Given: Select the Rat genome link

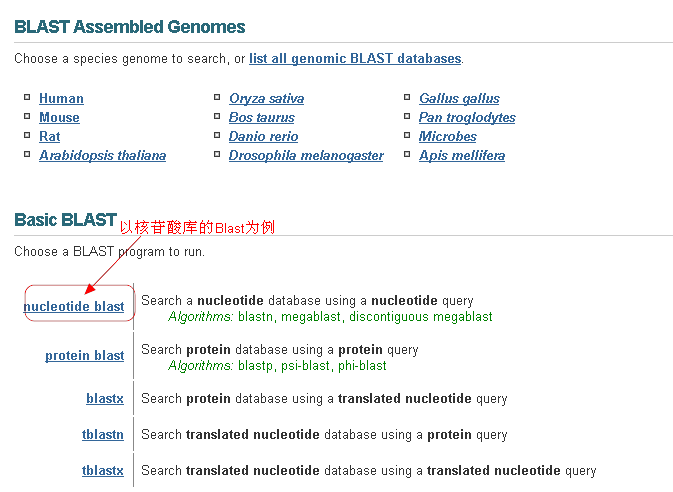Looking at the screenshot, I should point(50,137).
